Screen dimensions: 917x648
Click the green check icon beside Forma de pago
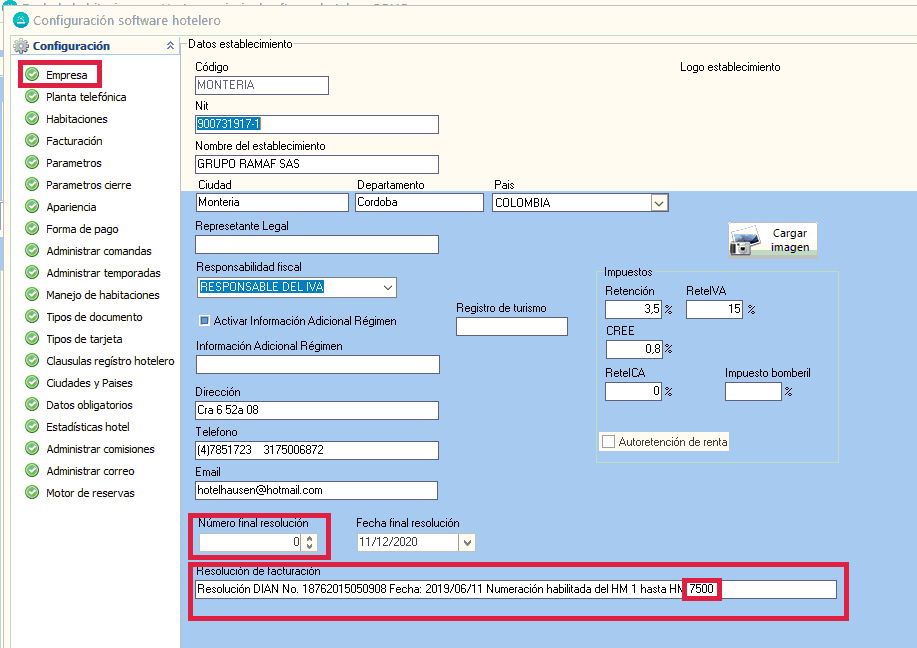[x=32, y=229]
